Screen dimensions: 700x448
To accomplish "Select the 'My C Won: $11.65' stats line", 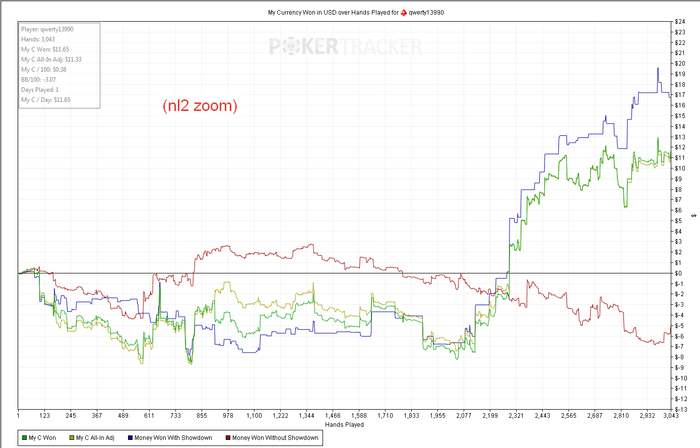I will pos(45,49).
